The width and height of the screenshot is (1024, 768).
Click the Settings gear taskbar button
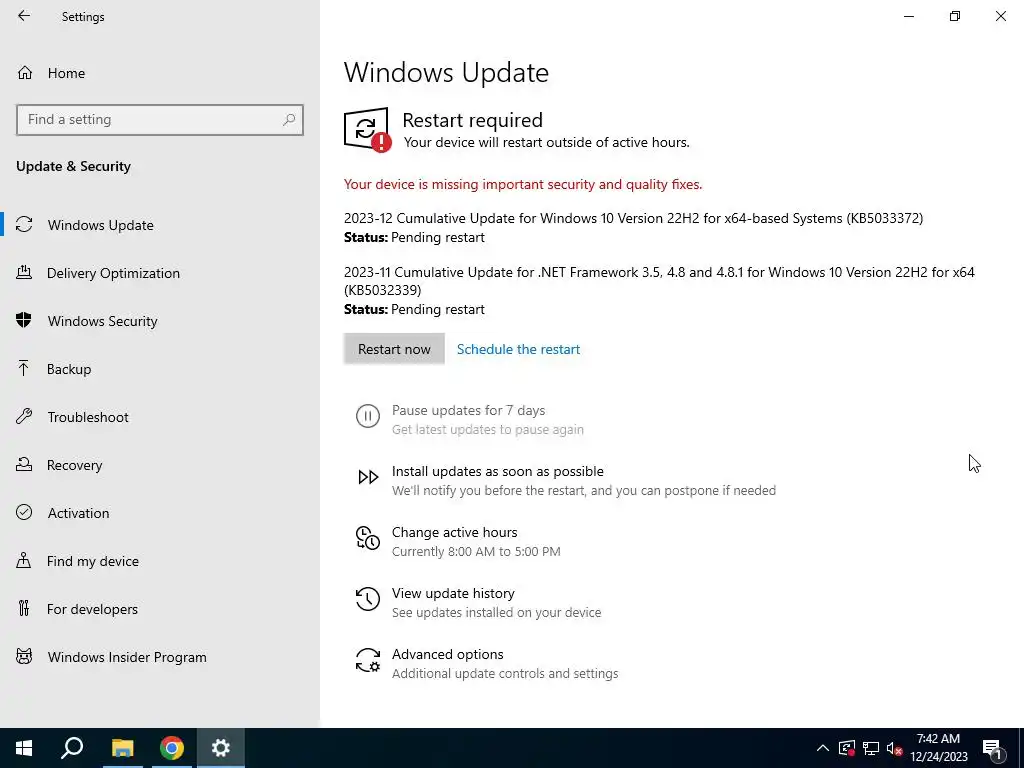pyautogui.click(x=221, y=748)
